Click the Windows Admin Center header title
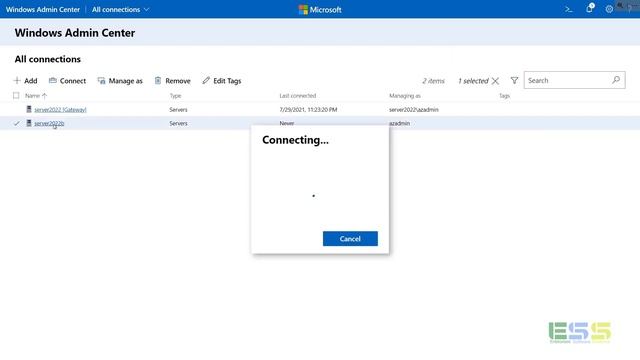This screenshot has width=640, height=360. click(43, 9)
